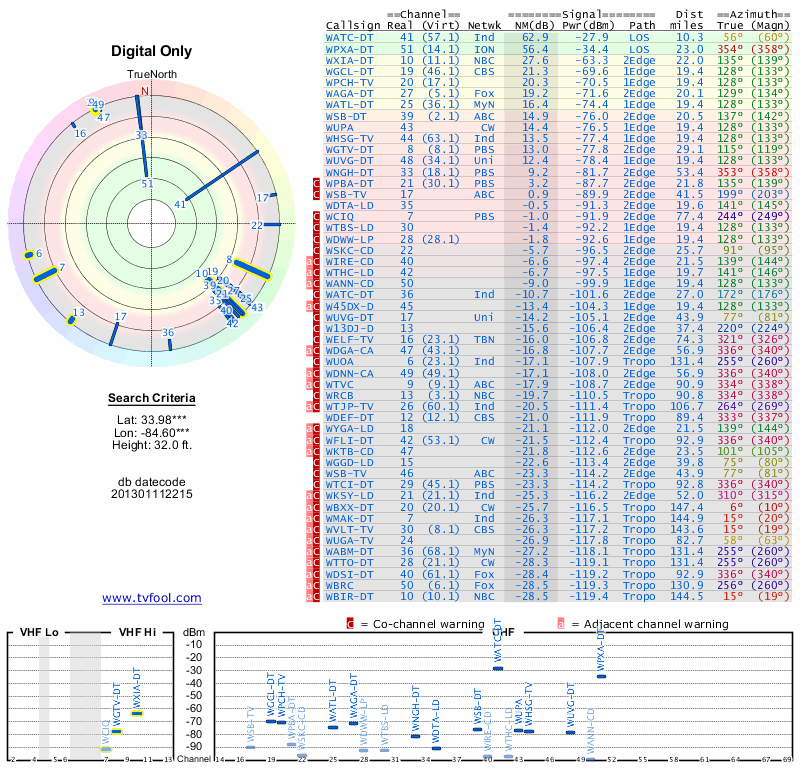
Task: Click warning icon on WANN-CD row
Action: click(x=313, y=284)
